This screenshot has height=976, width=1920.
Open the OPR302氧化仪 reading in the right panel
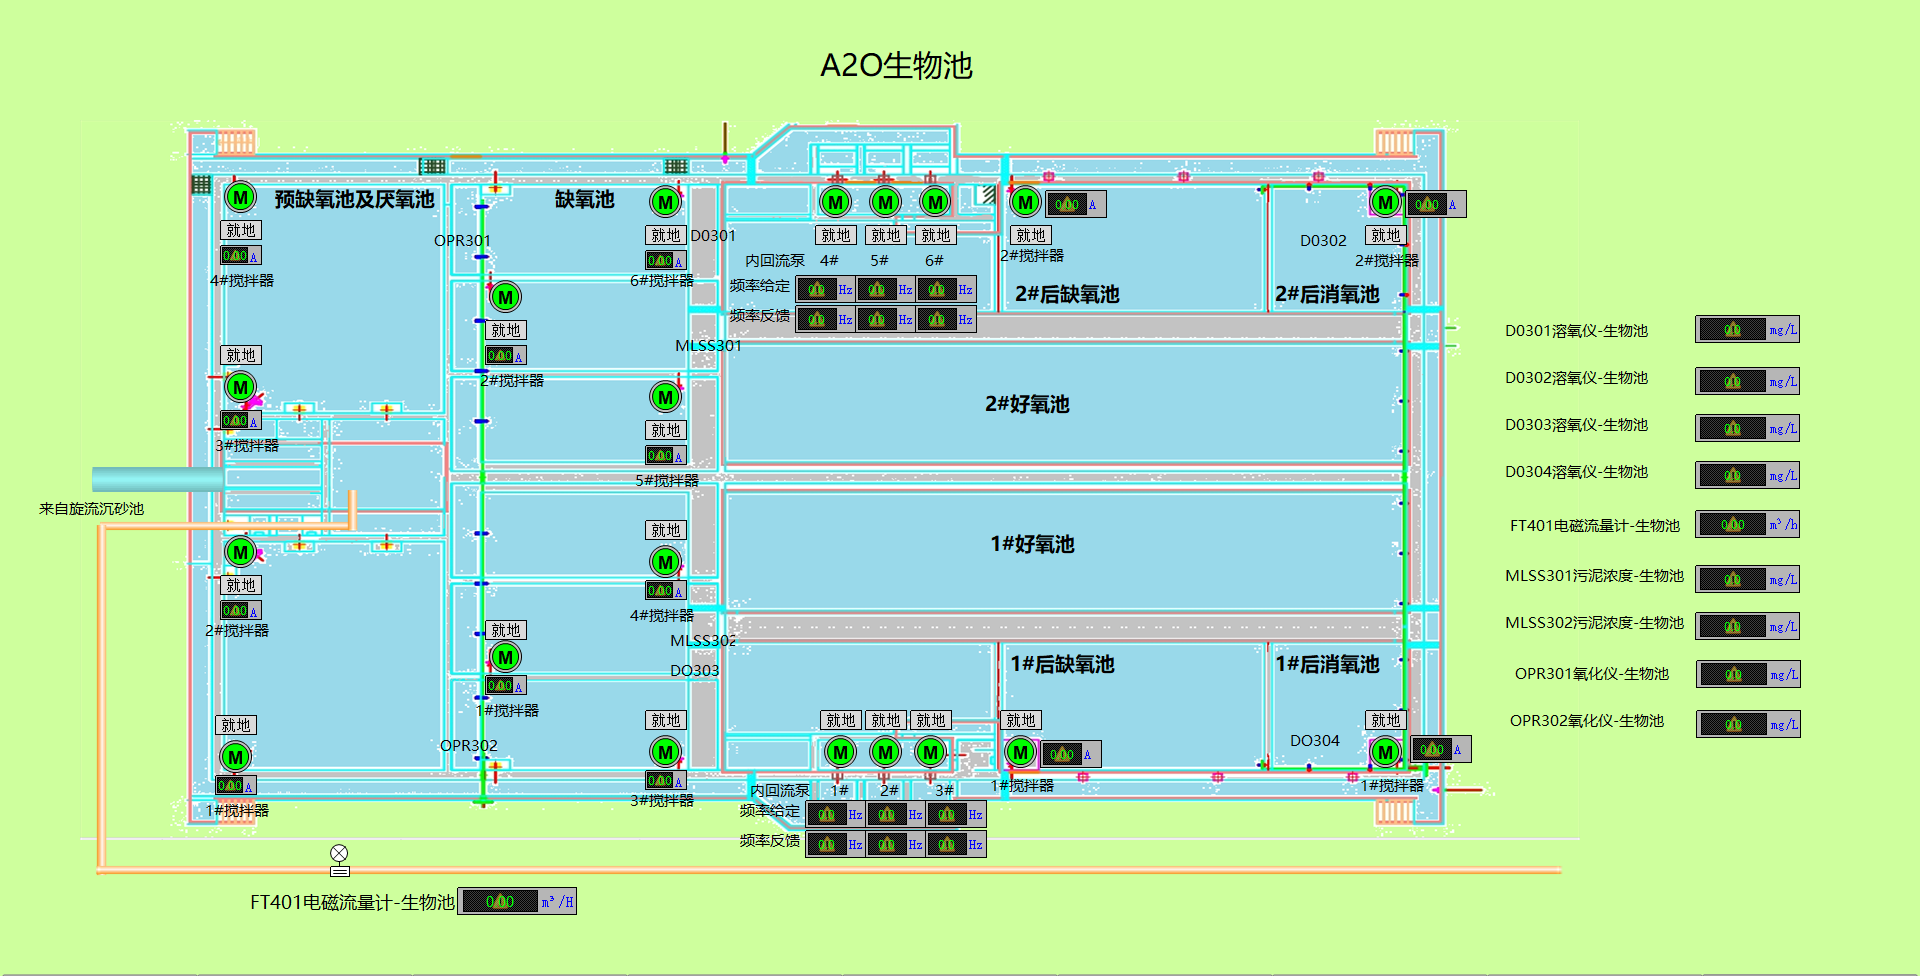click(x=1746, y=724)
